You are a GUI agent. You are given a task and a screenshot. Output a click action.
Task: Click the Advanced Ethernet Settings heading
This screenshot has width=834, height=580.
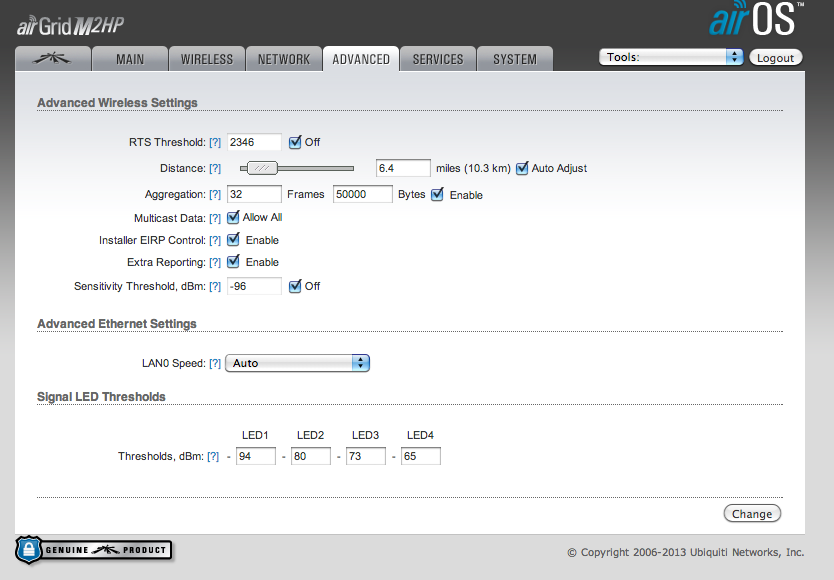pyautogui.click(x=116, y=324)
